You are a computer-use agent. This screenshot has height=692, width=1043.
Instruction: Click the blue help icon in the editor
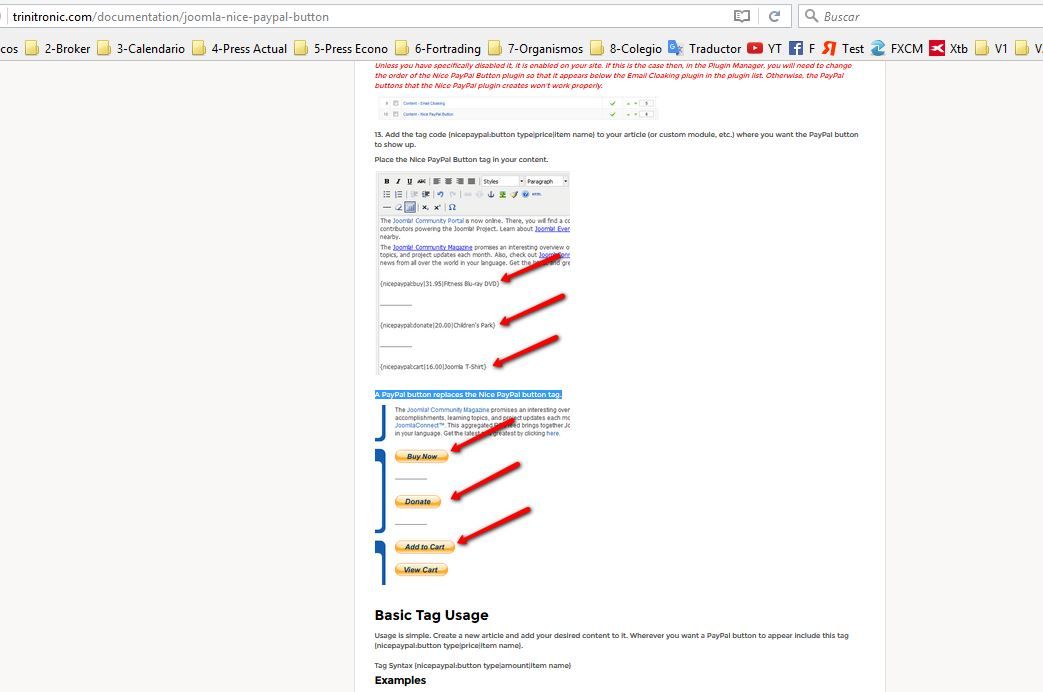click(525, 194)
